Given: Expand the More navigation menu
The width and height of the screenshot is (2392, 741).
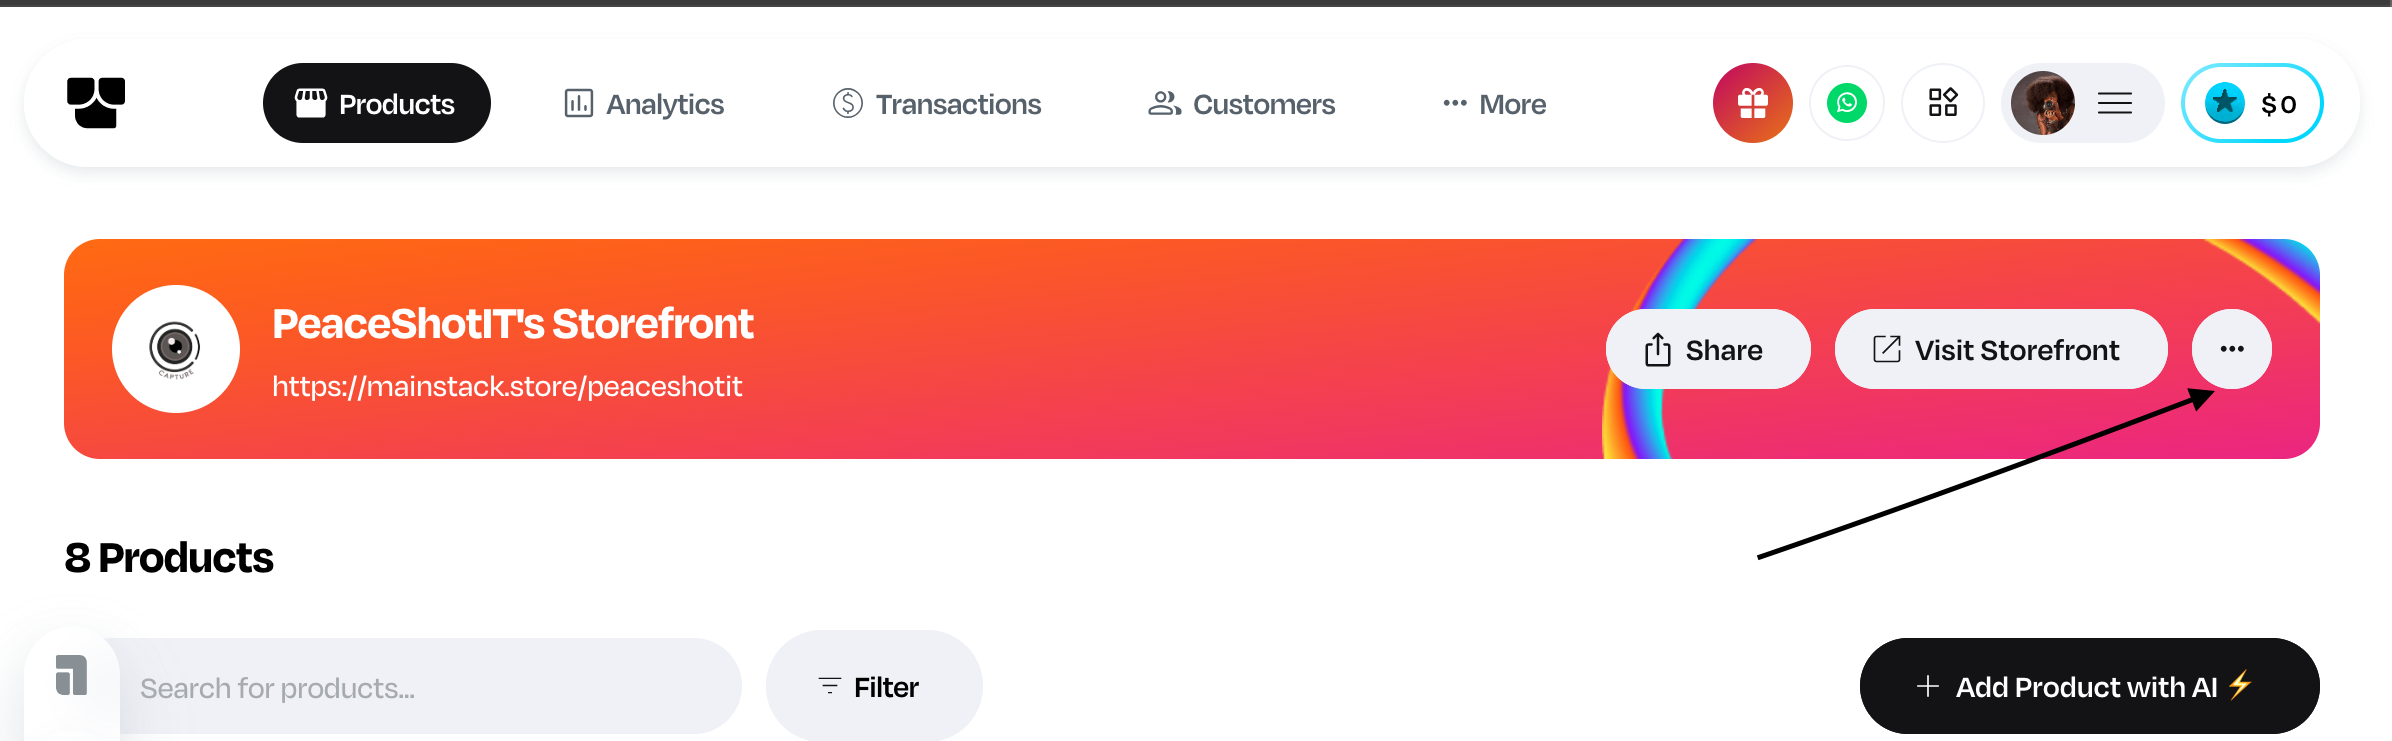Looking at the screenshot, I should pos(1494,104).
